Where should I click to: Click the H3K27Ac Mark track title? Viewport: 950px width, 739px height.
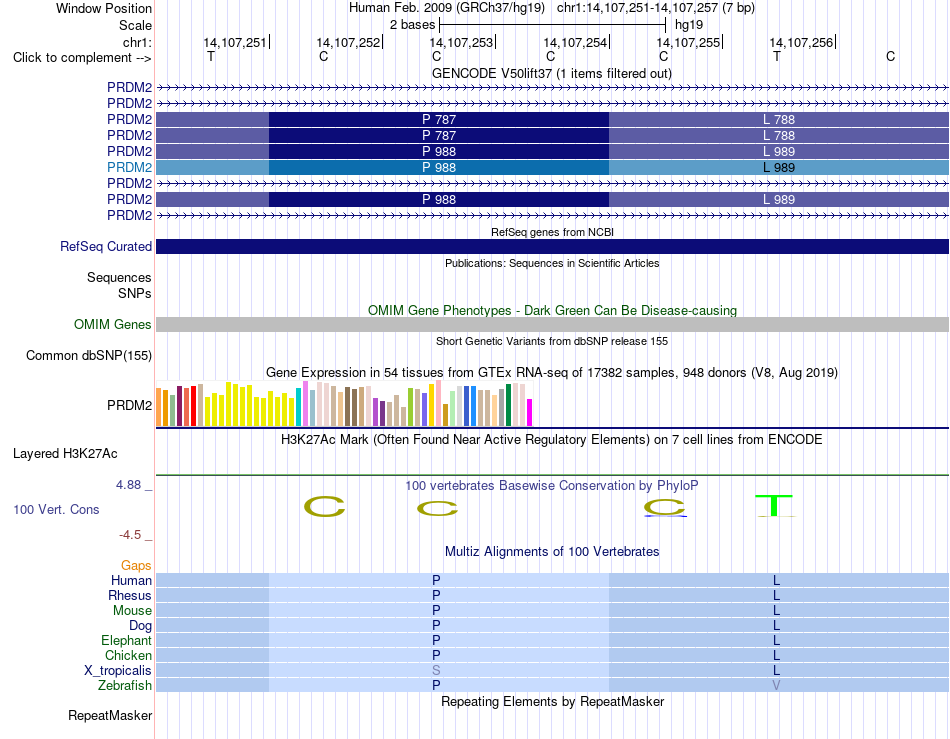click(x=552, y=439)
